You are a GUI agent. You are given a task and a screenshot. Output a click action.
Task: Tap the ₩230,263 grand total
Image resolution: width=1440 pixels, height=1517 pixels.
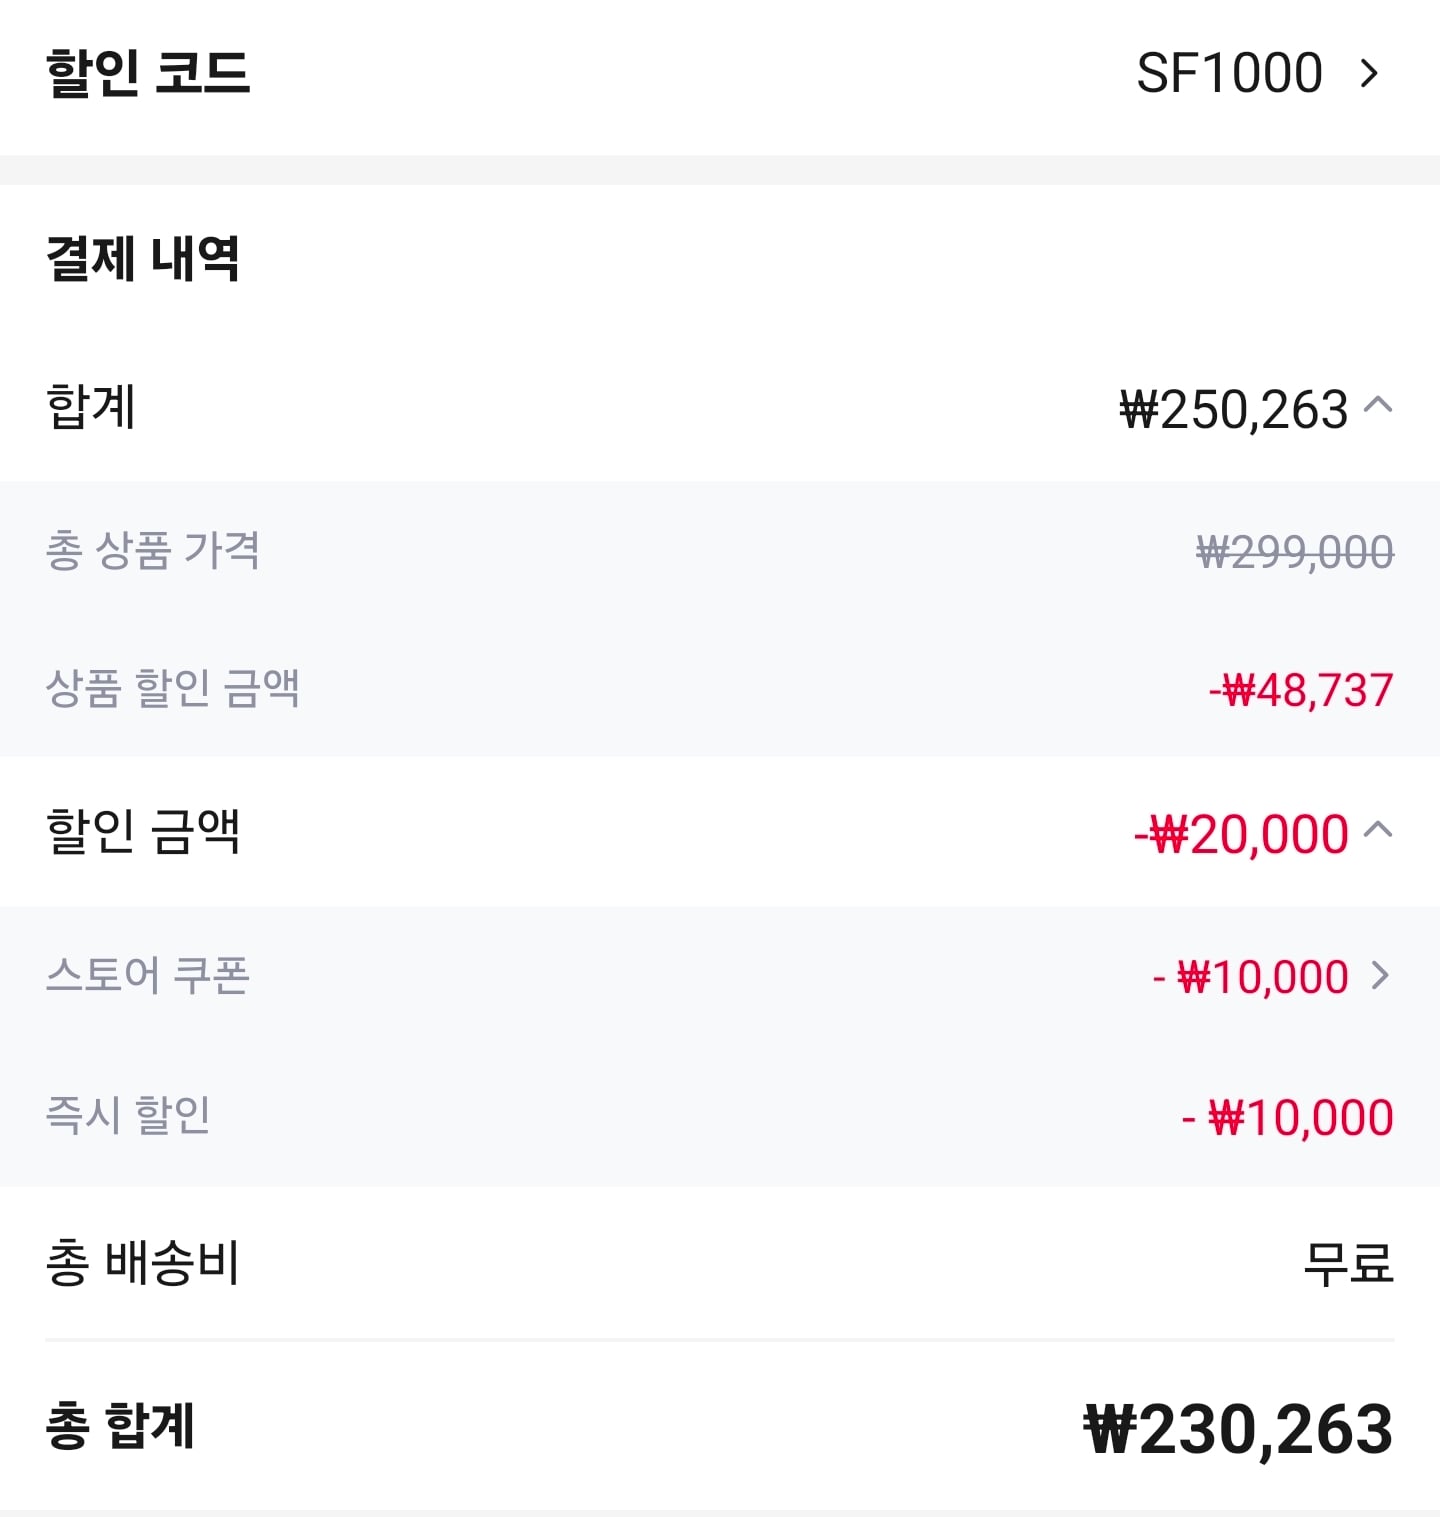point(1238,1429)
